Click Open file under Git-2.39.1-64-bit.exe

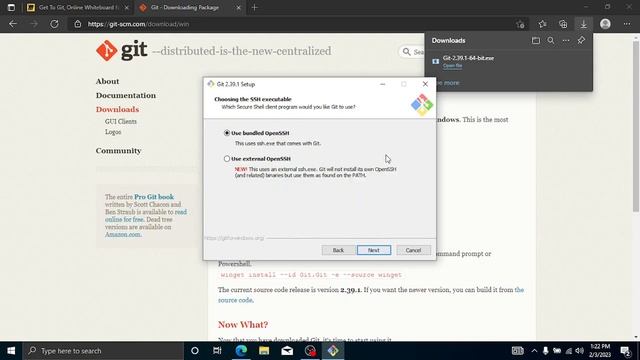coord(452,66)
